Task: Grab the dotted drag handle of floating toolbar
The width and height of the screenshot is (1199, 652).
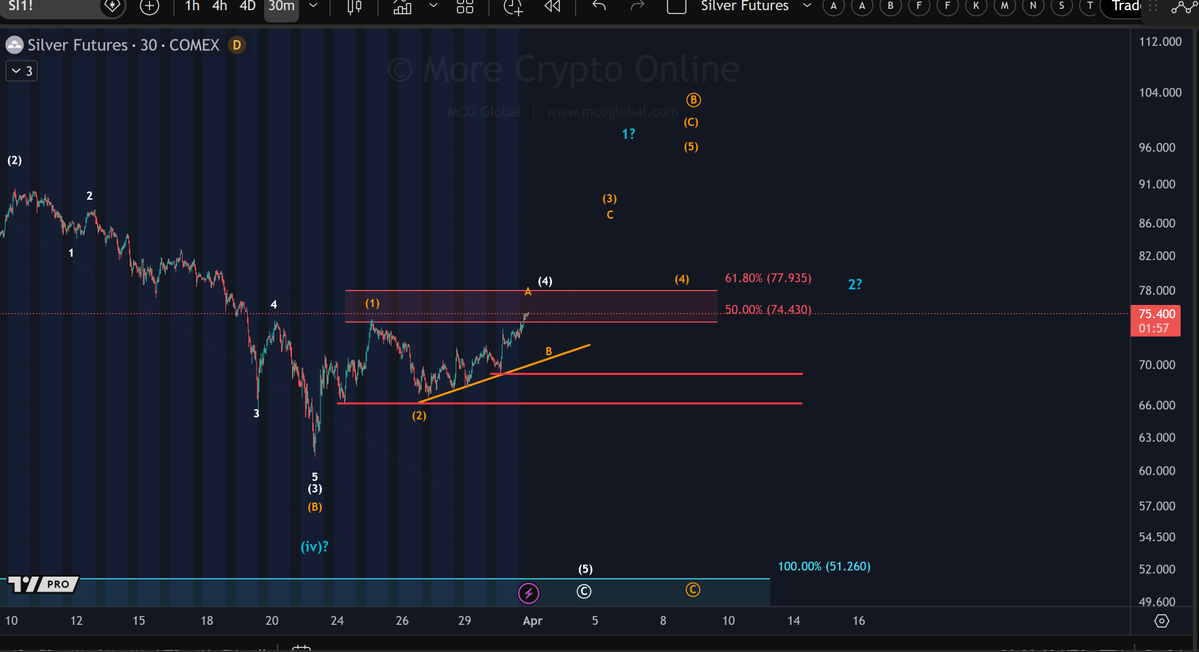Action: [x=1153, y=7]
